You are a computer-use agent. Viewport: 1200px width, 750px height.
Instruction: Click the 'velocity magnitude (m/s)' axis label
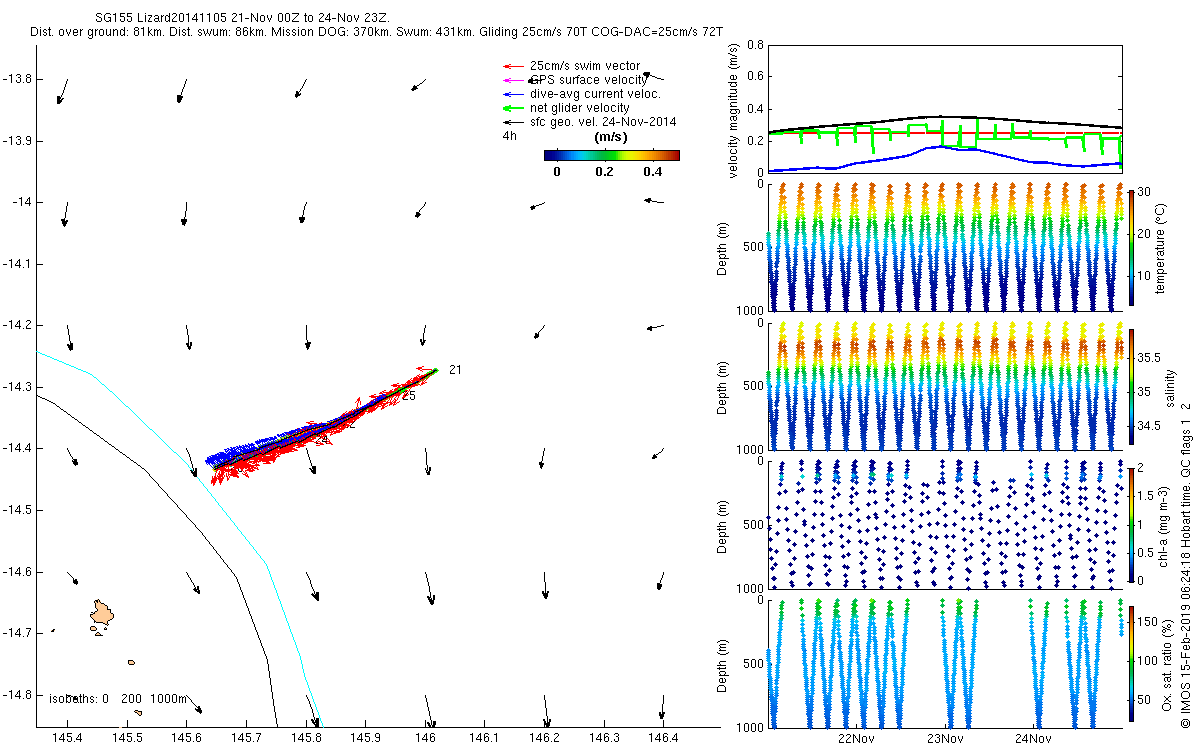point(733,111)
